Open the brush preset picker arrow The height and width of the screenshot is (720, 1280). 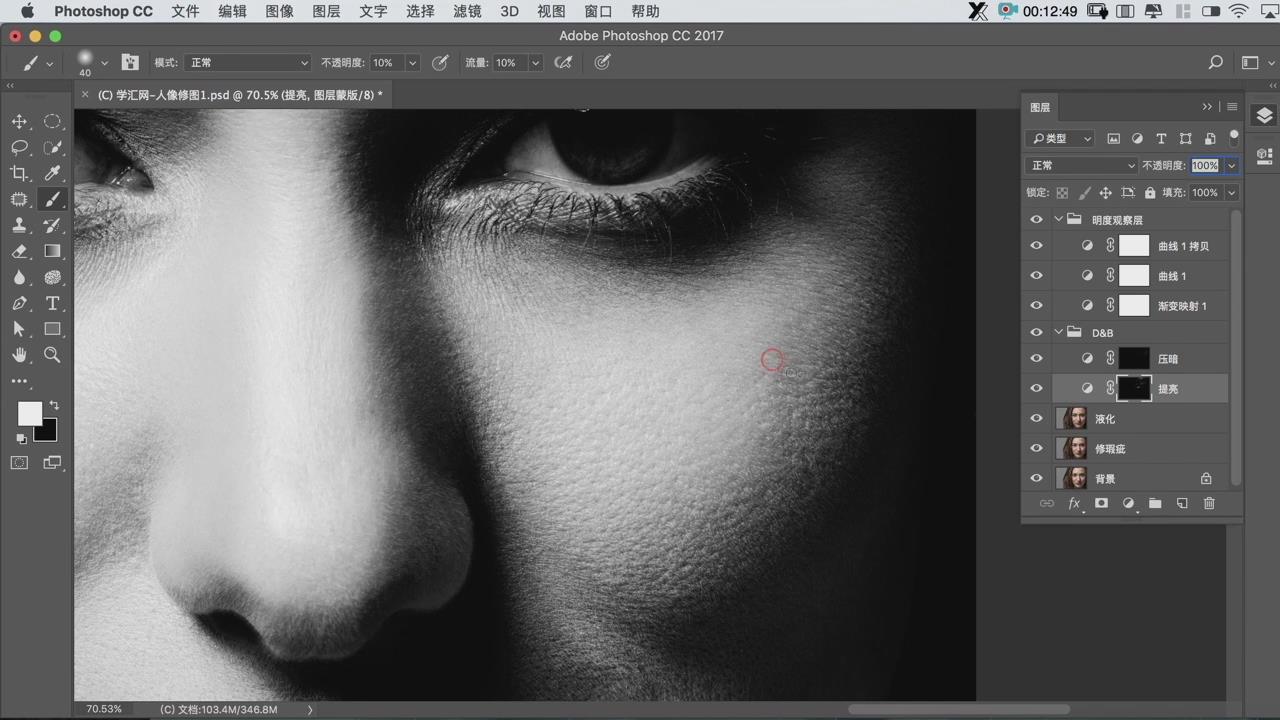(104, 63)
